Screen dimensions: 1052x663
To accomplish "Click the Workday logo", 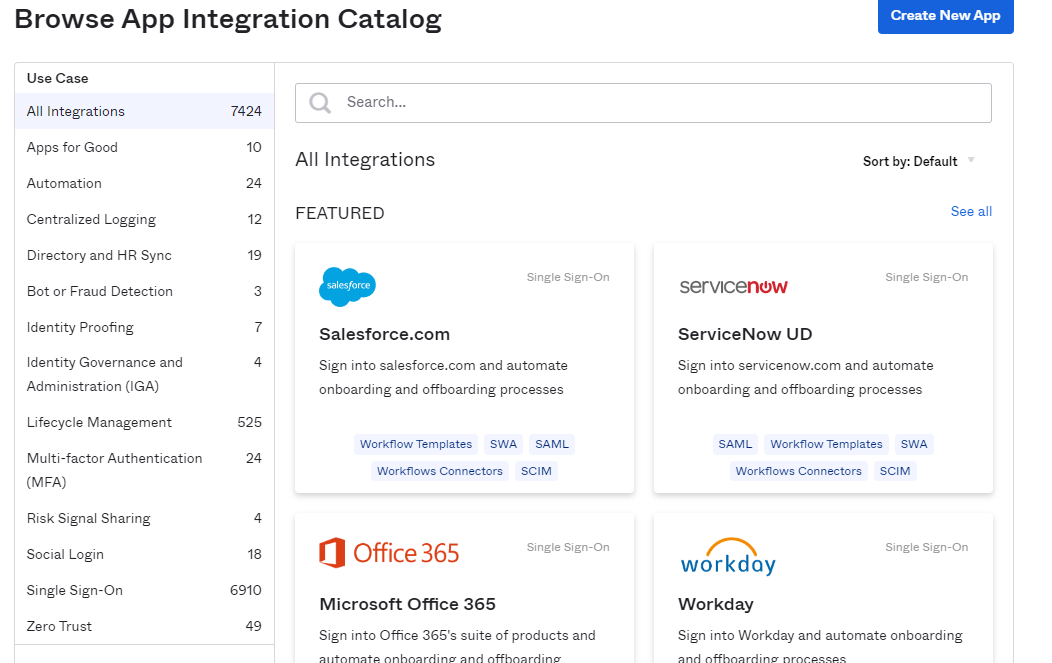I will (x=728, y=557).
